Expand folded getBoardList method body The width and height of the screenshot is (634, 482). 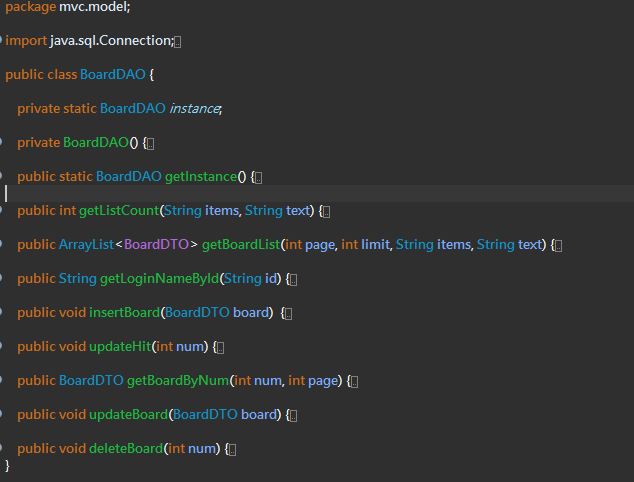[x=558, y=246]
